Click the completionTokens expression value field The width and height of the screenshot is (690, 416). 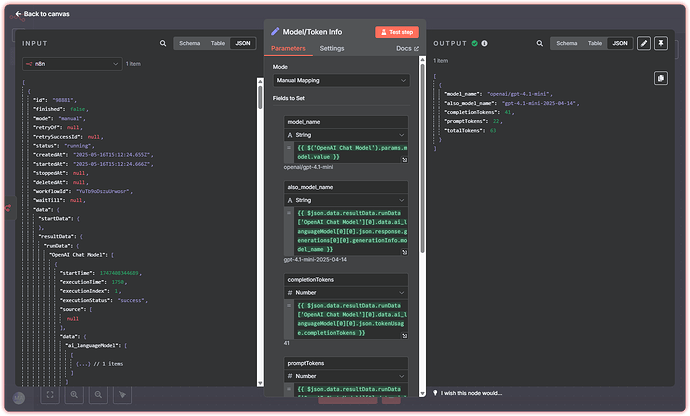click(351, 319)
